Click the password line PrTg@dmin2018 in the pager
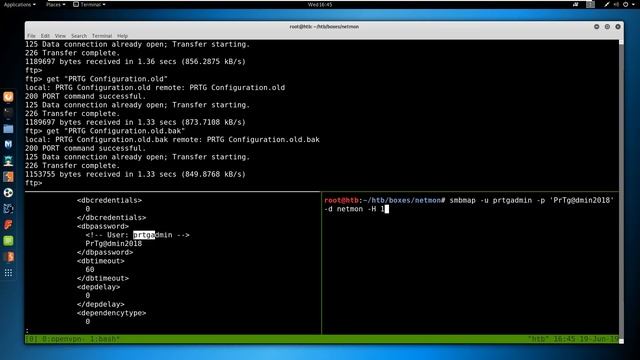 pos(114,244)
